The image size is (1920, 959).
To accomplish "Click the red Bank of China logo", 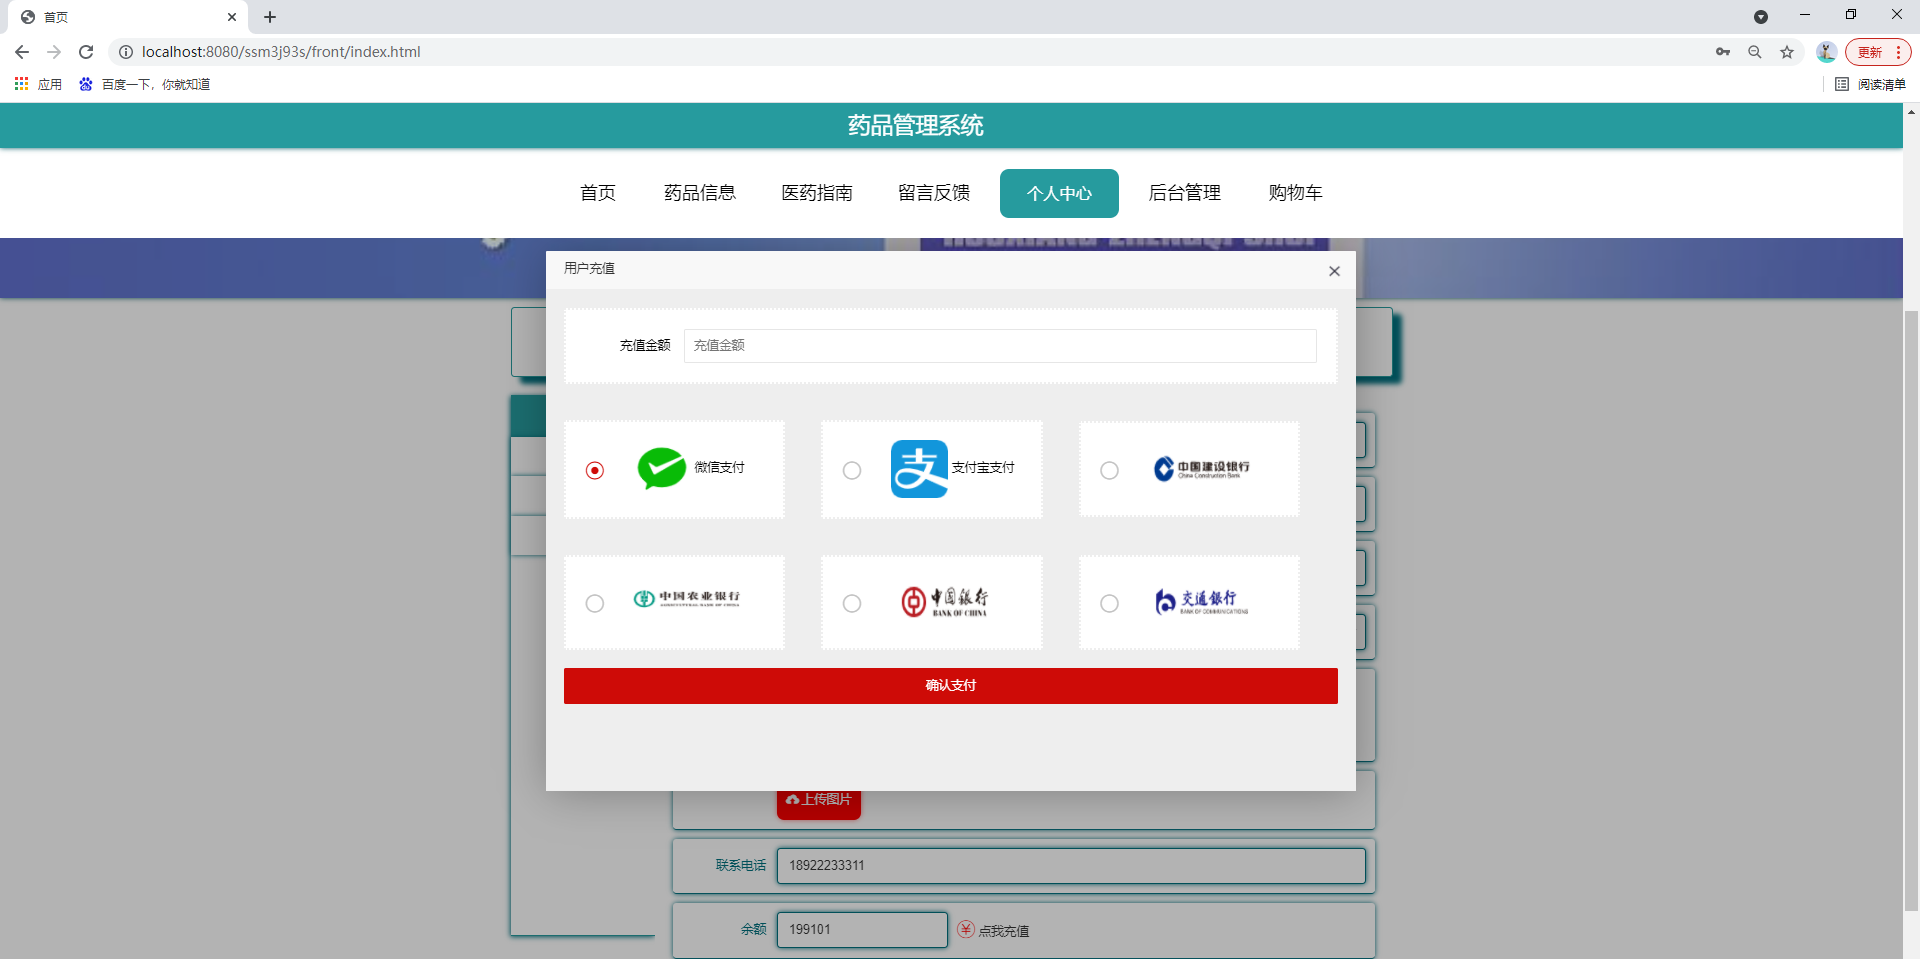I will tap(944, 601).
